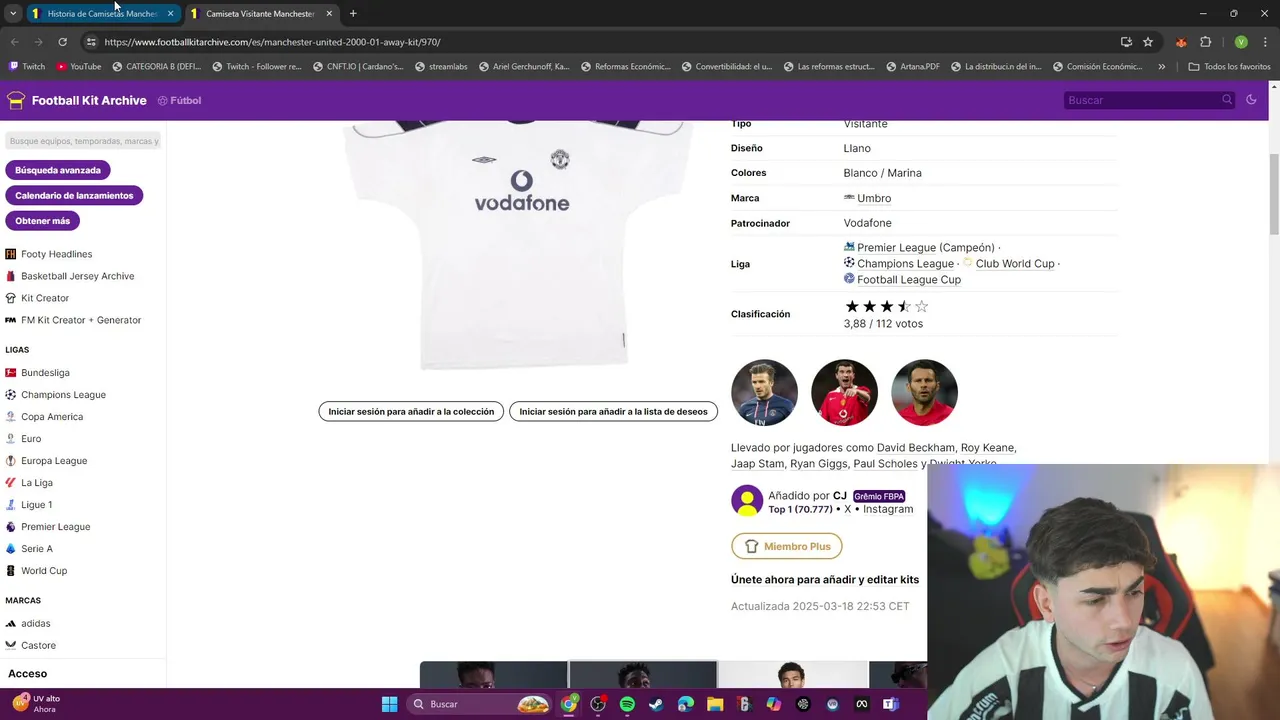The height and width of the screenshot is (720, 1280).
Task: Click Iniciar sesión para añadir a la colección
Action: tap(411, 411)
